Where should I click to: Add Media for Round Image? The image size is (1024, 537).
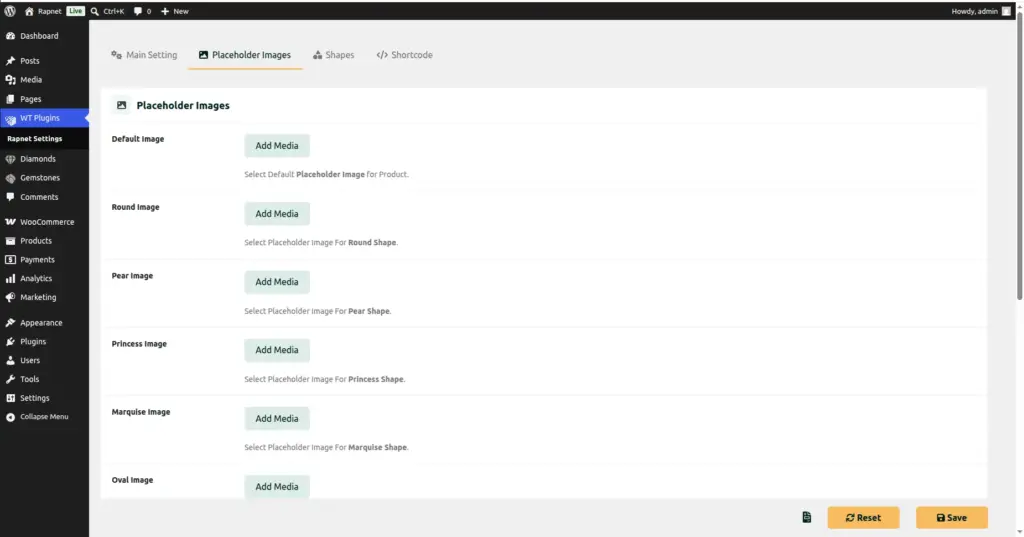(277, 214)
